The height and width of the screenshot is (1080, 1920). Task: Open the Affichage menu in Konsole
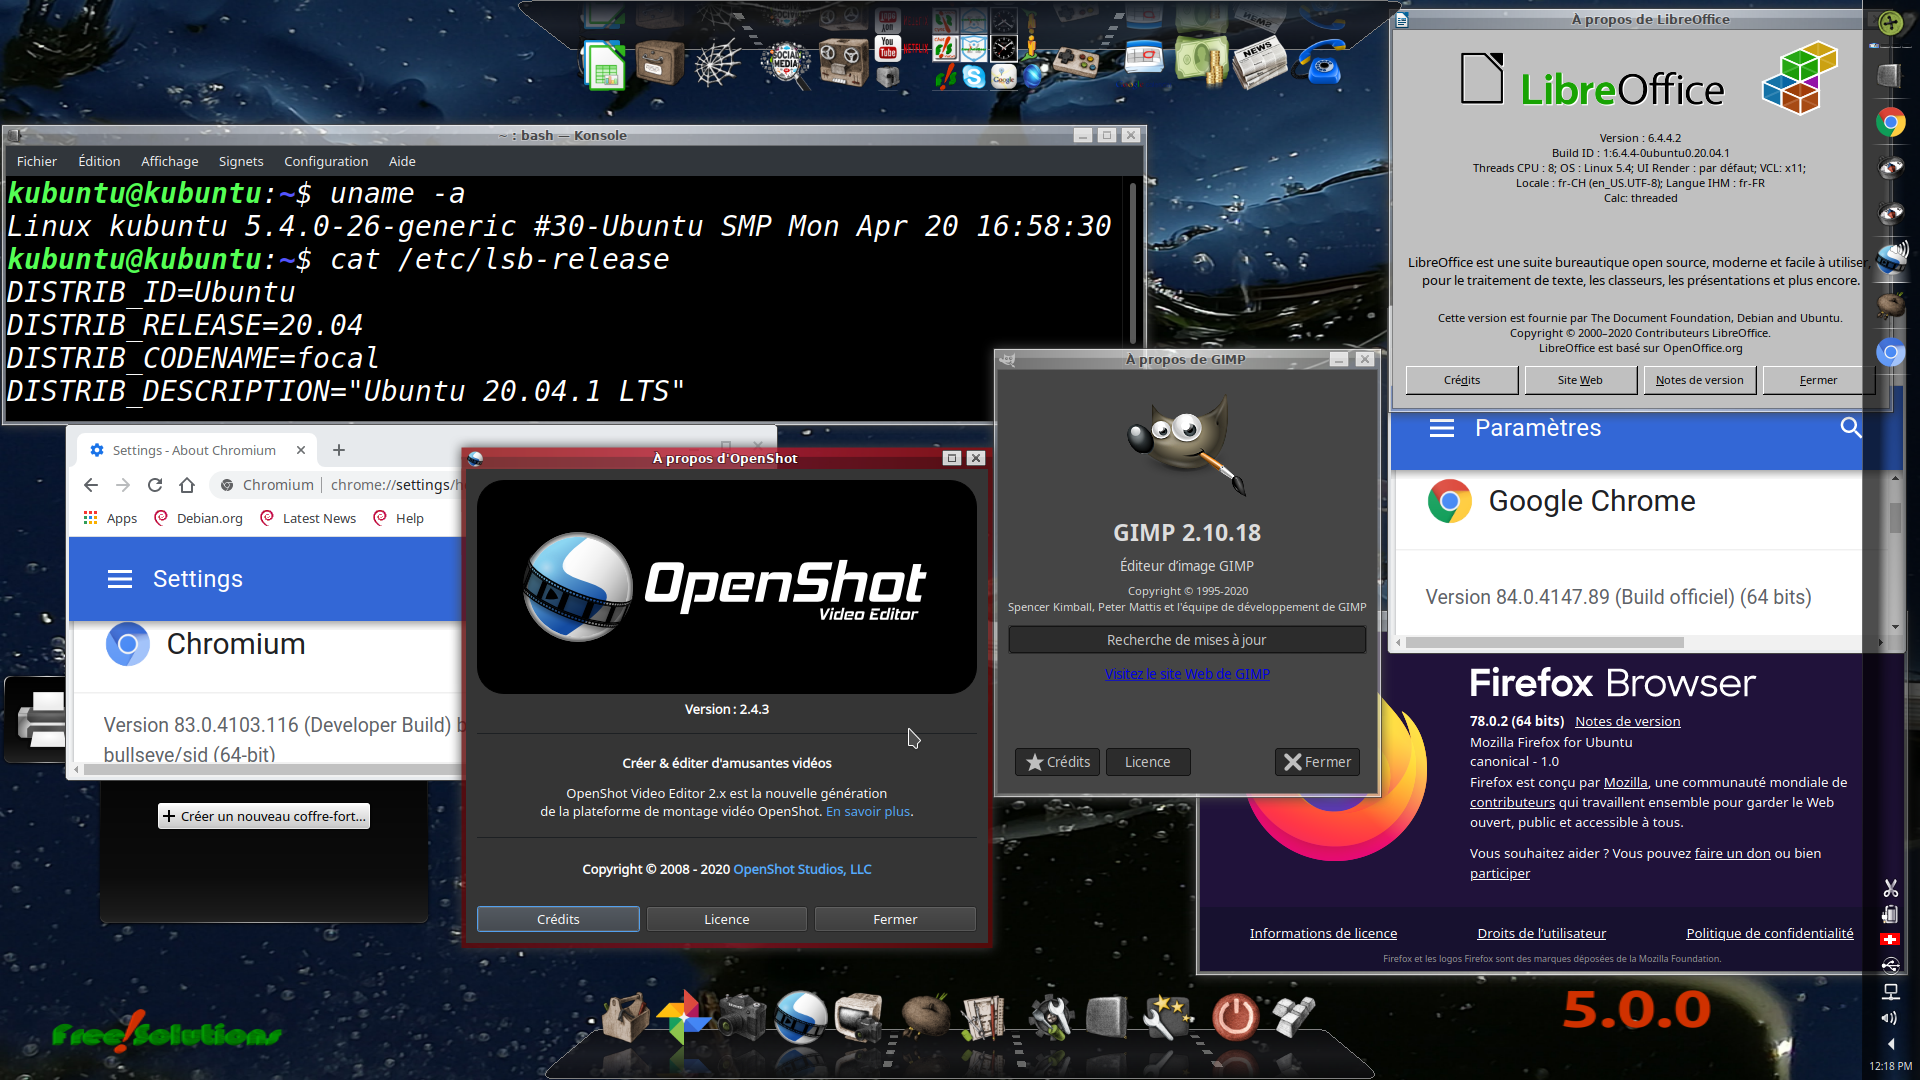pos(169,161)
